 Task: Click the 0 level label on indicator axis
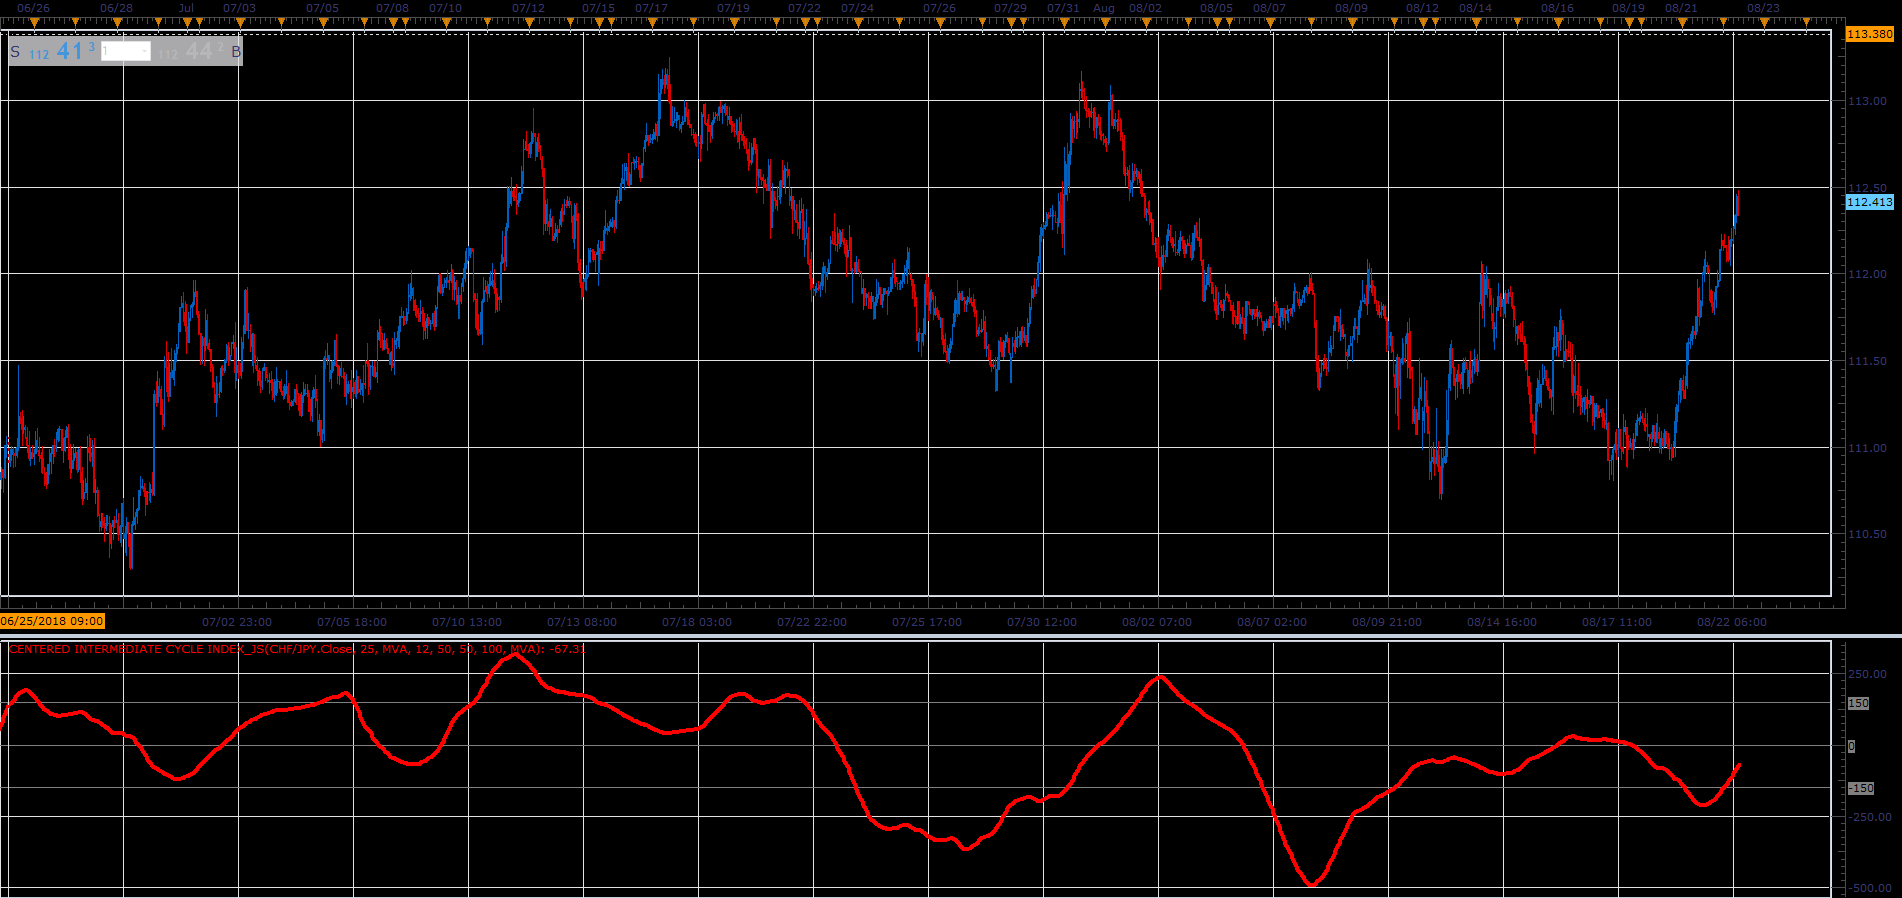coord(1851,746)
